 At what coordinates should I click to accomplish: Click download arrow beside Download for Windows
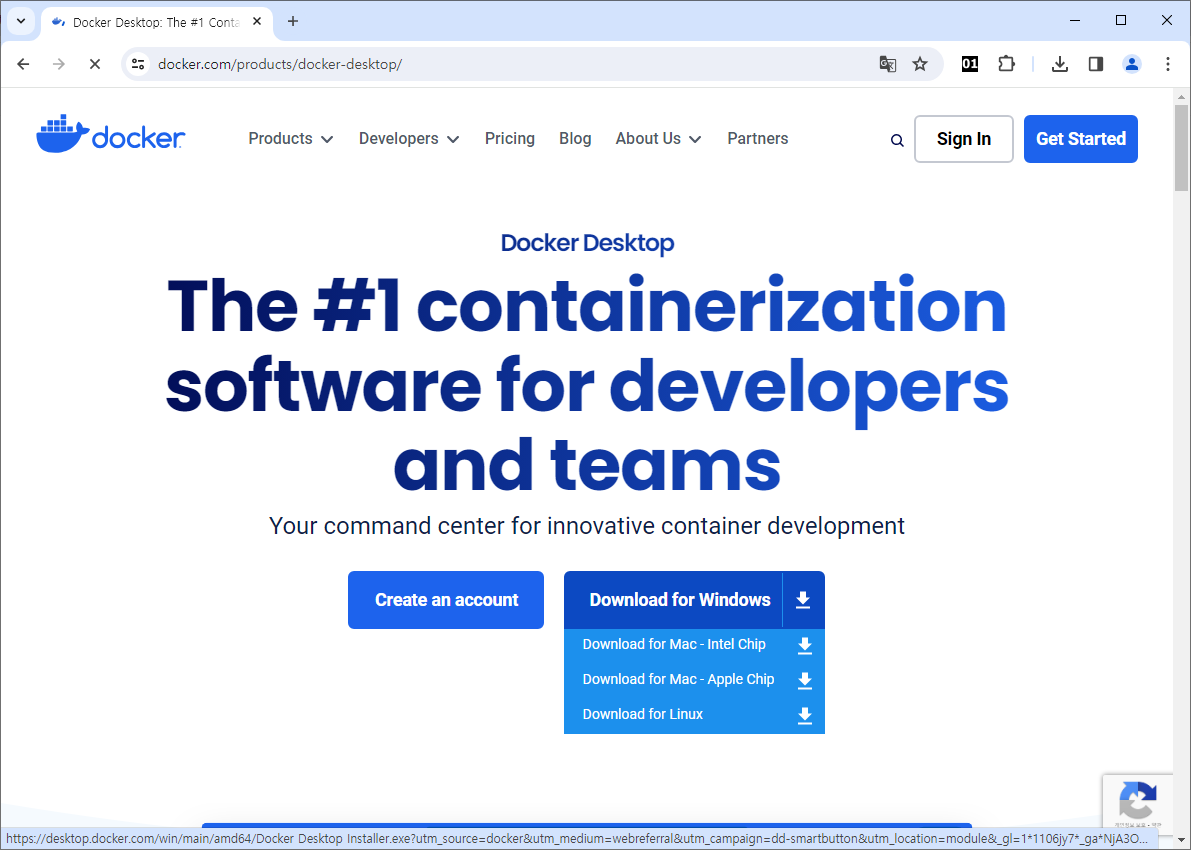[x=803, y=600]
